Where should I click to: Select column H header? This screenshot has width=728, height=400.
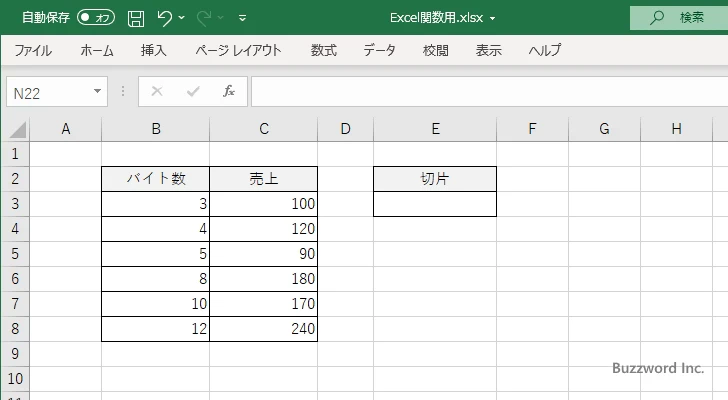pyautogui.click(x=676, y=129)
